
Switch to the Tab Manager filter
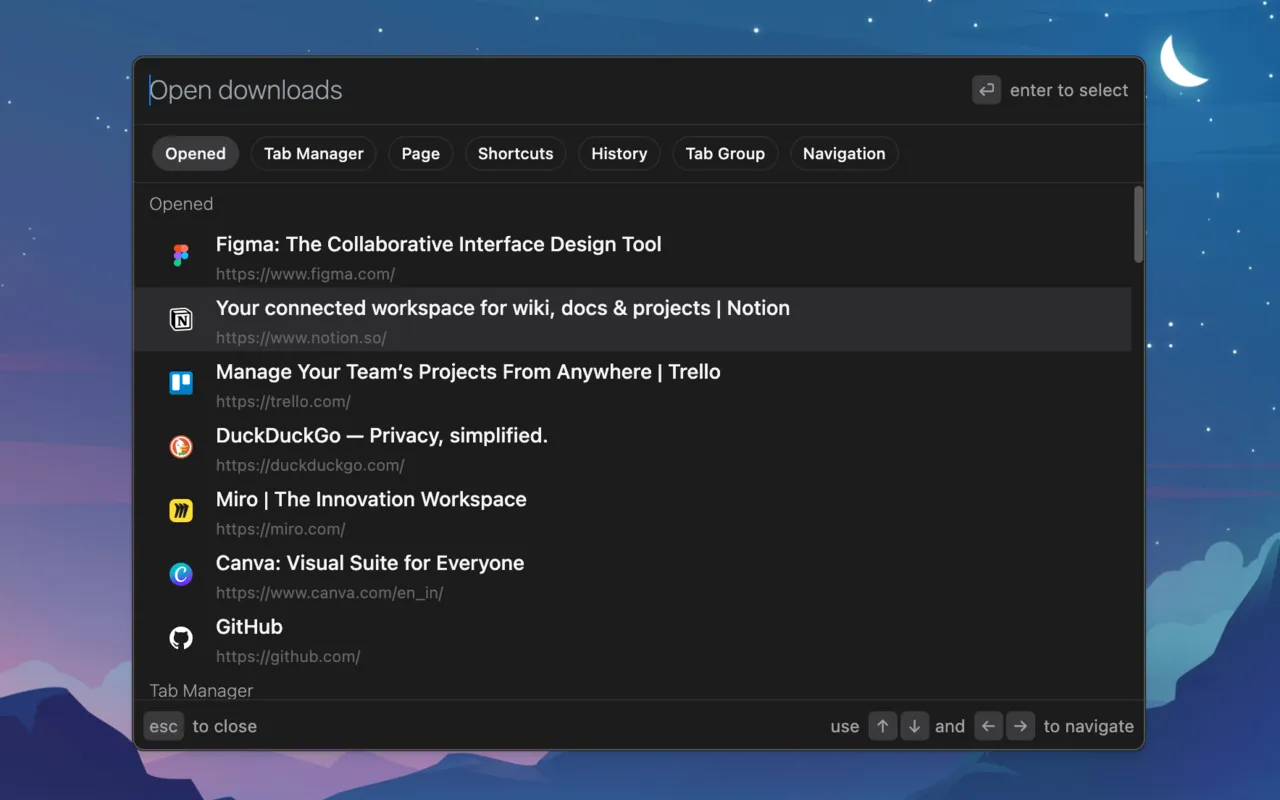(x=313, y=154)
